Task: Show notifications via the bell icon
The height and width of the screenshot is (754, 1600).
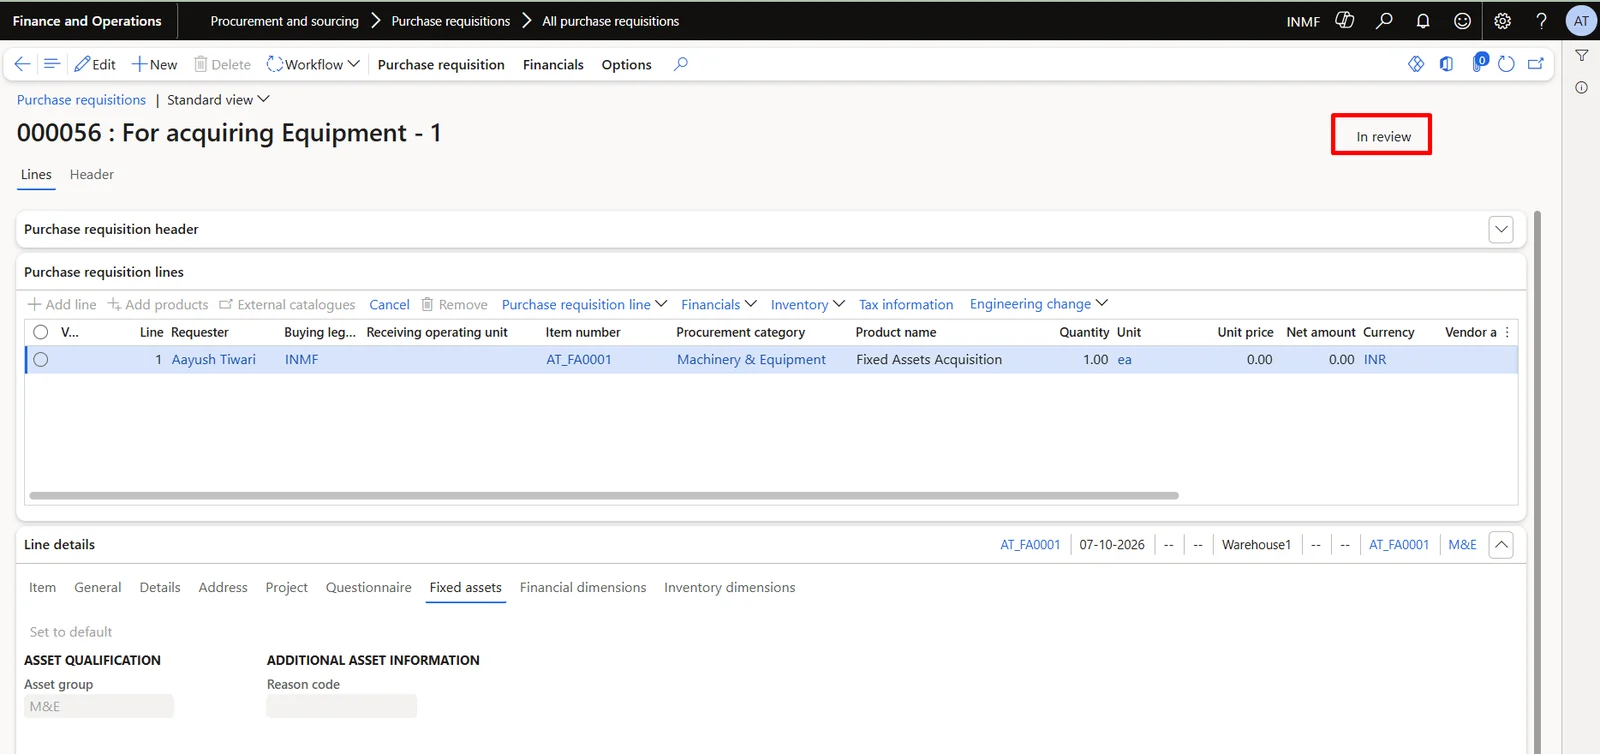Action: [x=1423, y=21]
